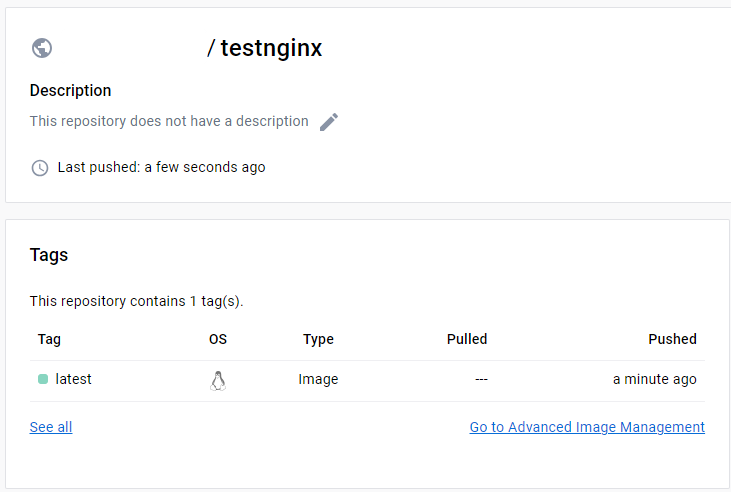Open the See all tags link

click(51, 427)
